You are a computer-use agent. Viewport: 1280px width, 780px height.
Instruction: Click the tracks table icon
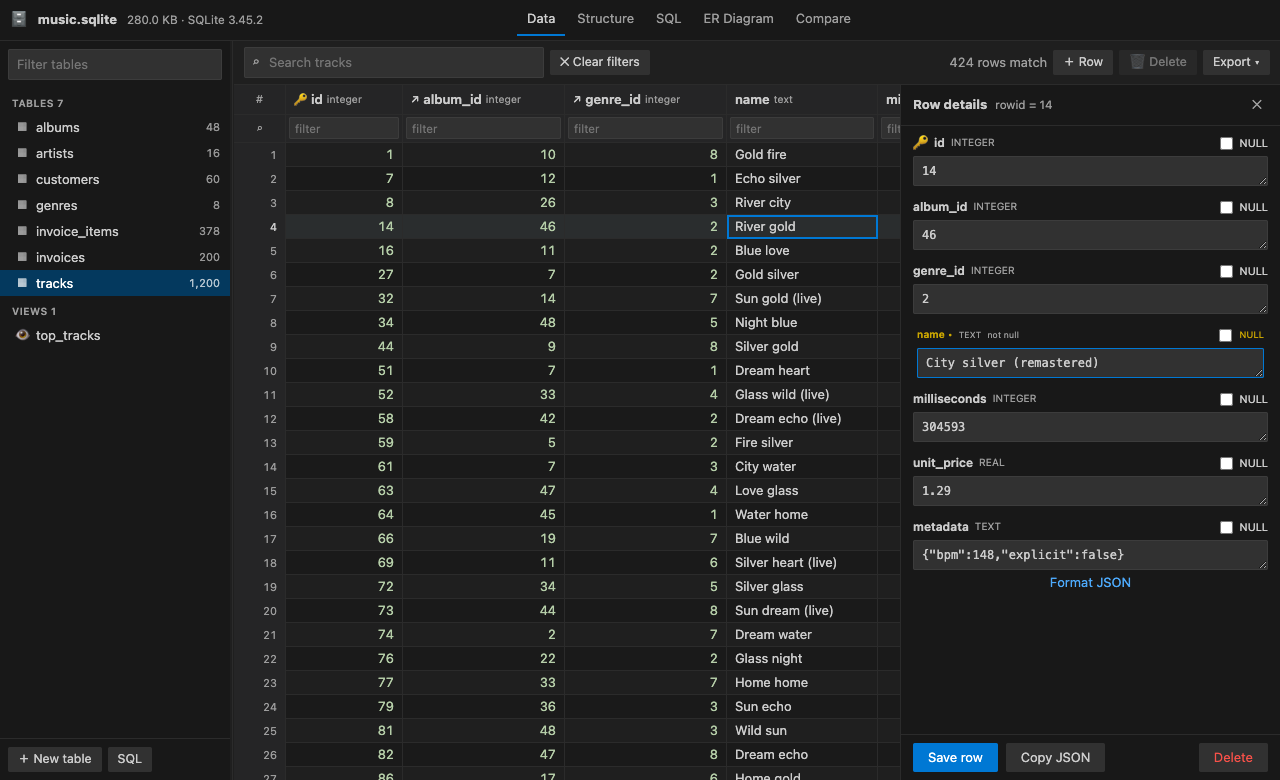coord(22,283)
